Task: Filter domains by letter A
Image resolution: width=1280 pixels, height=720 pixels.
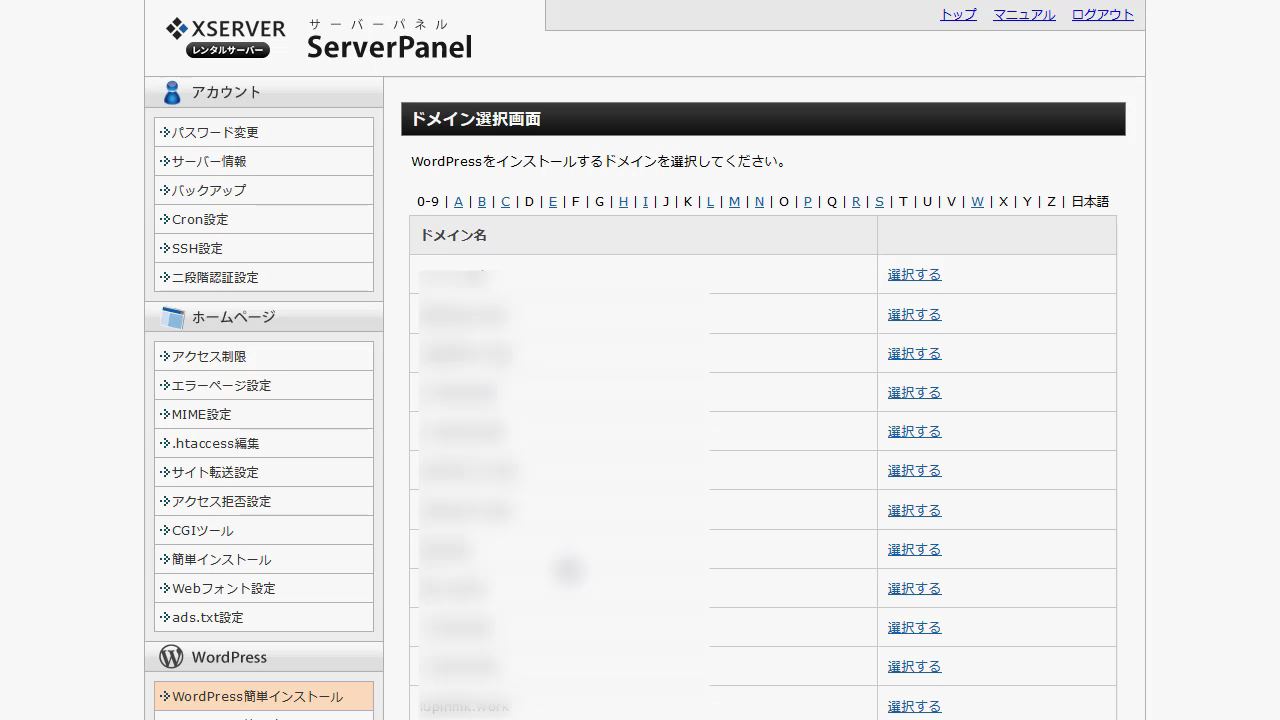Action: coord(458,202)
